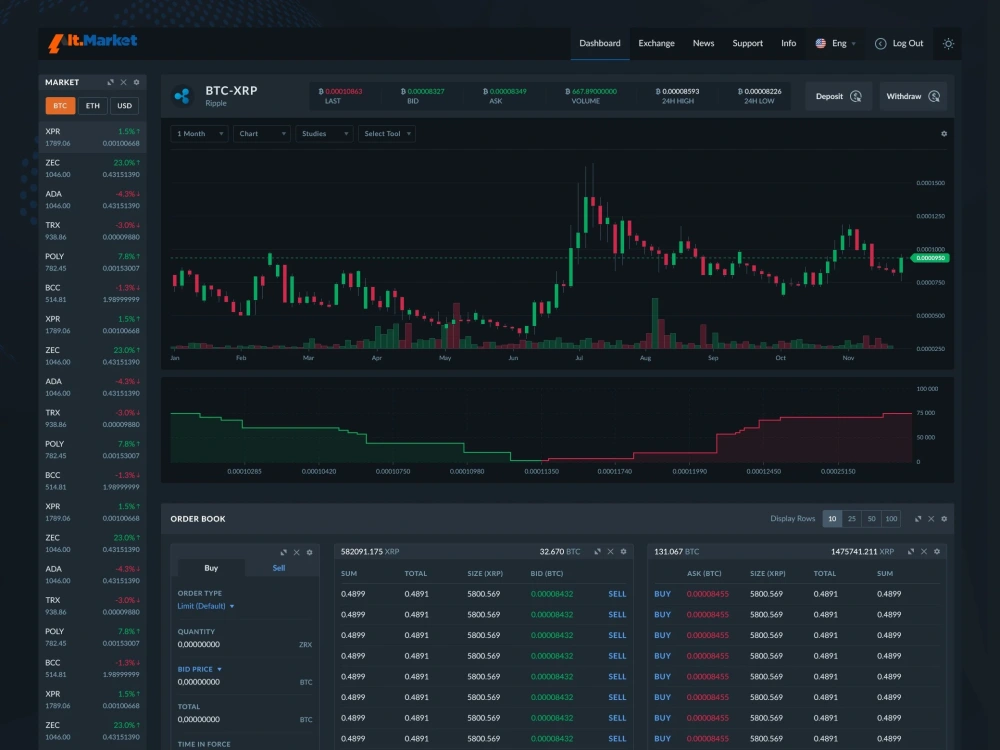Click the Total input field

point(245,719)
